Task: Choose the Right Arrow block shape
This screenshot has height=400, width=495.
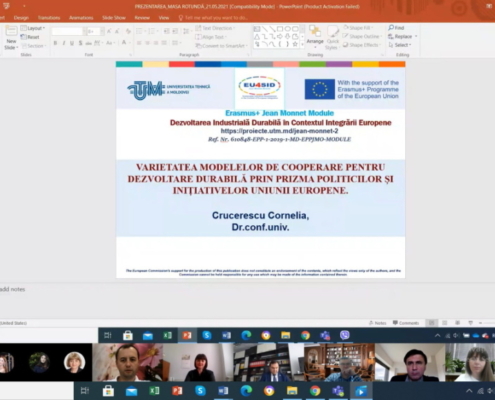Action: tap(280, 37)
